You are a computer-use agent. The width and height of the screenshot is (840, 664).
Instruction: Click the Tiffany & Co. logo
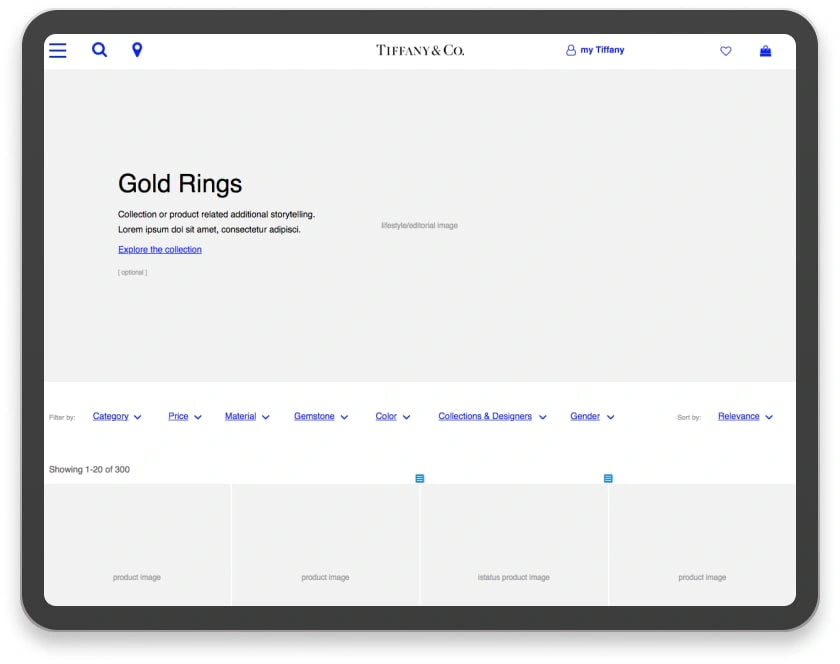420,50
